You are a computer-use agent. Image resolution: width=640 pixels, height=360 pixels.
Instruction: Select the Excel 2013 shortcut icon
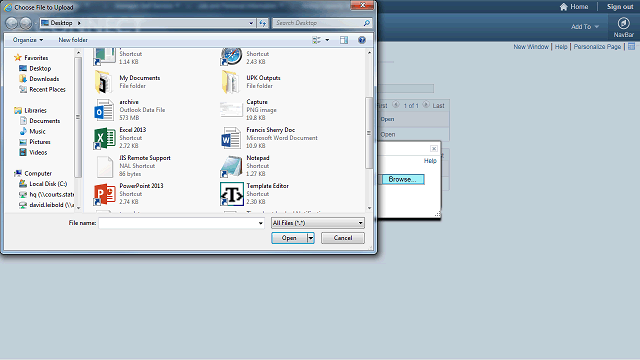104,138
